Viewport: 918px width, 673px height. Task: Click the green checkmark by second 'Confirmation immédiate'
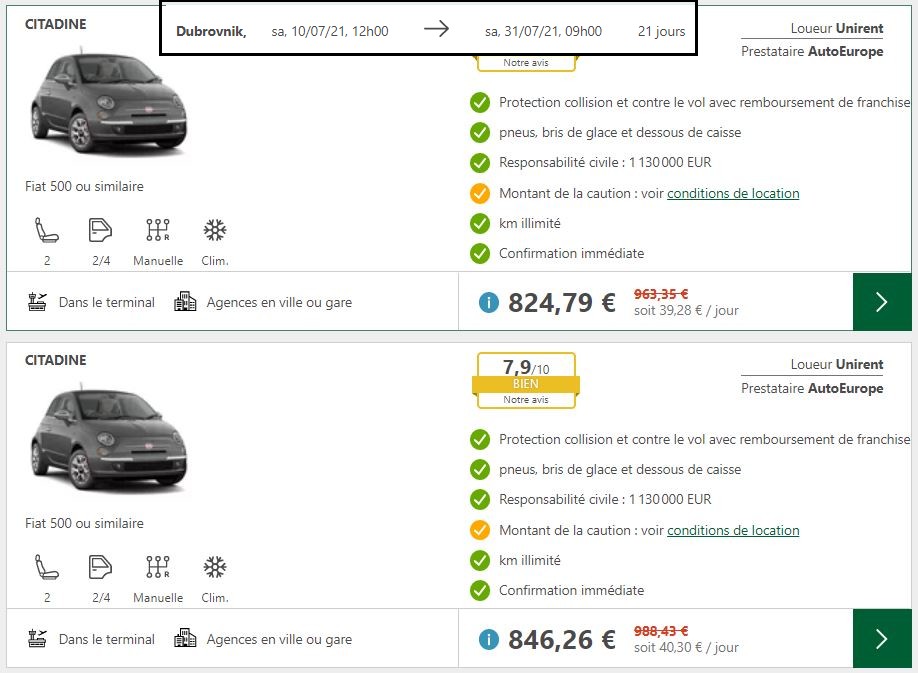(x=480, y=590)
